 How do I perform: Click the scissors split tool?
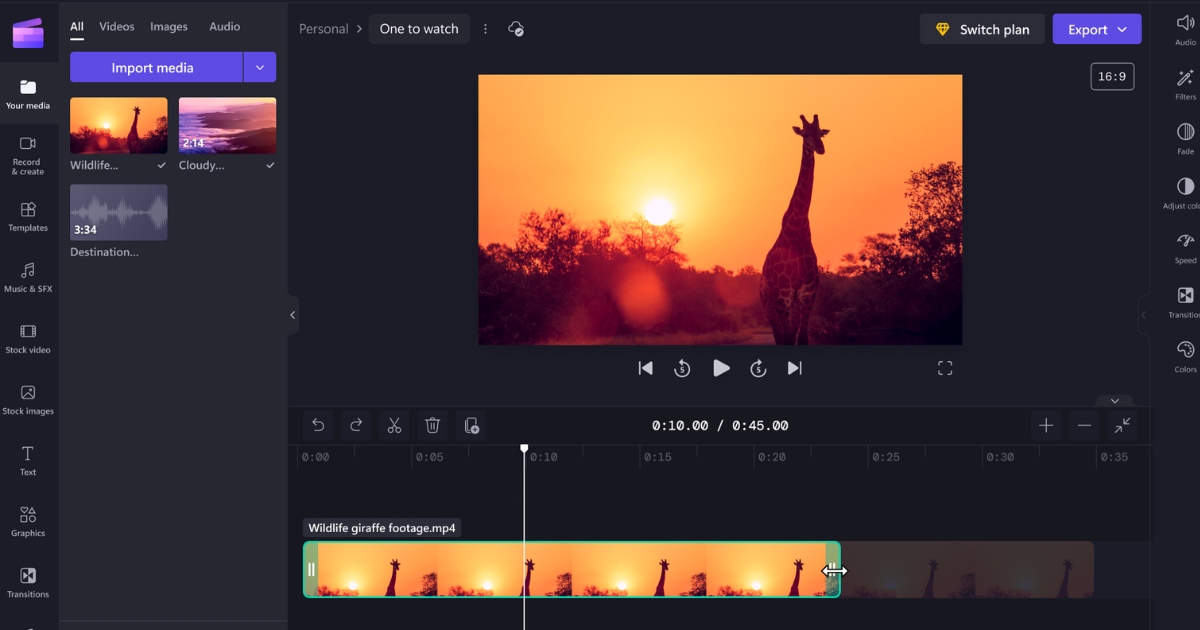[x=394, y=425]
